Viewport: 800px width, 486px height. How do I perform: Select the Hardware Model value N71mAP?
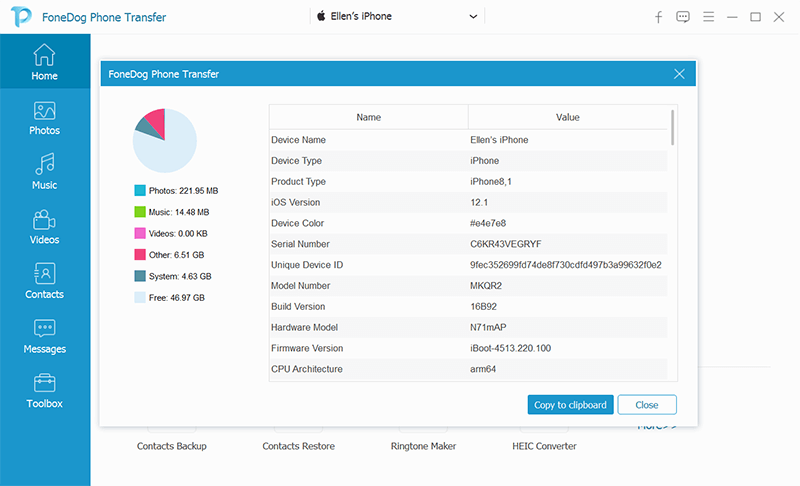tap(488, 328)
